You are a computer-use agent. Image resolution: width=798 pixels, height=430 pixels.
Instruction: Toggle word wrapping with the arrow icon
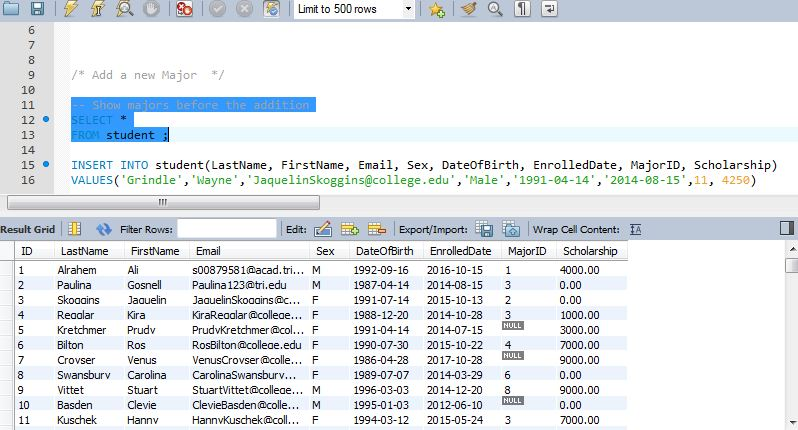point(549,9)
